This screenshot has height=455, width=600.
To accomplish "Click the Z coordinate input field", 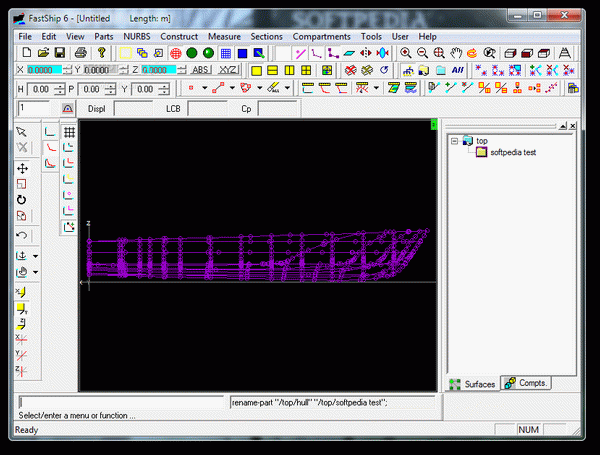I will click(158, 70).
